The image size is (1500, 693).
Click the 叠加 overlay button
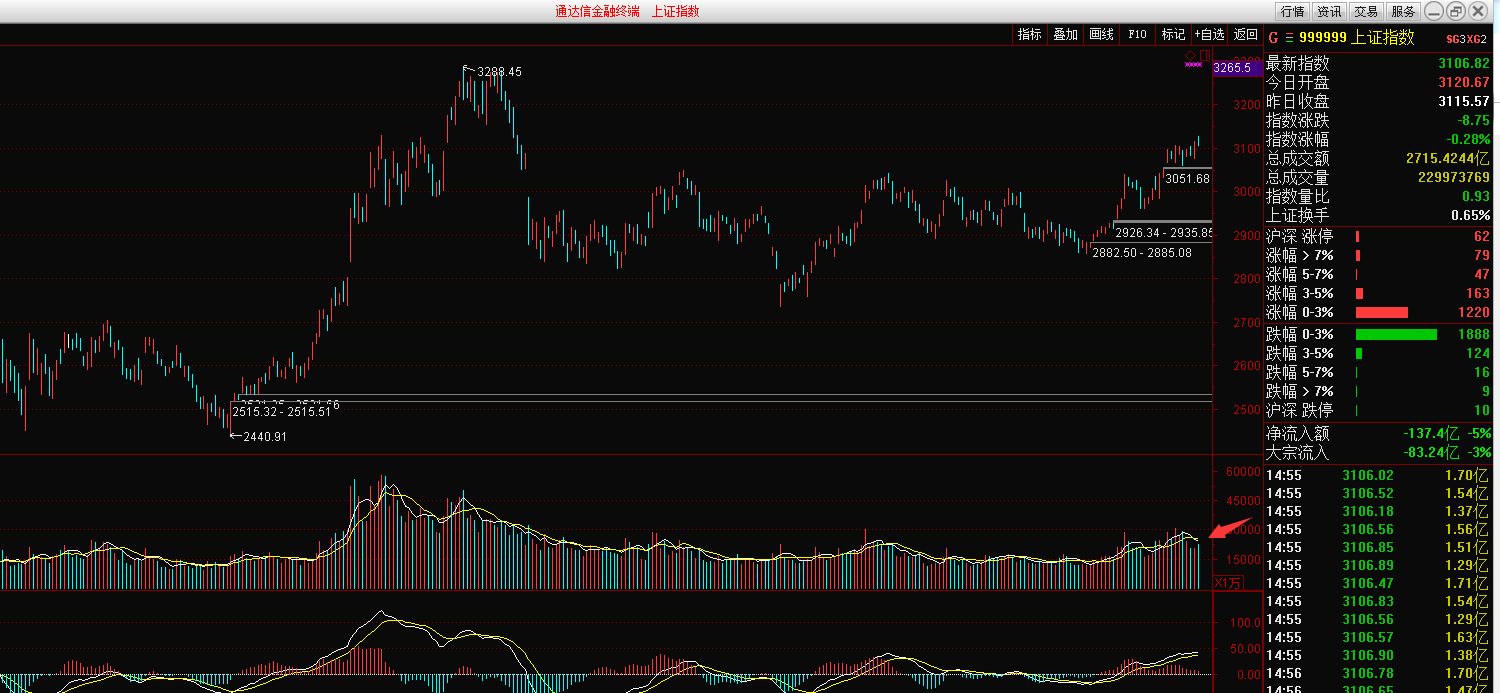1065,34
